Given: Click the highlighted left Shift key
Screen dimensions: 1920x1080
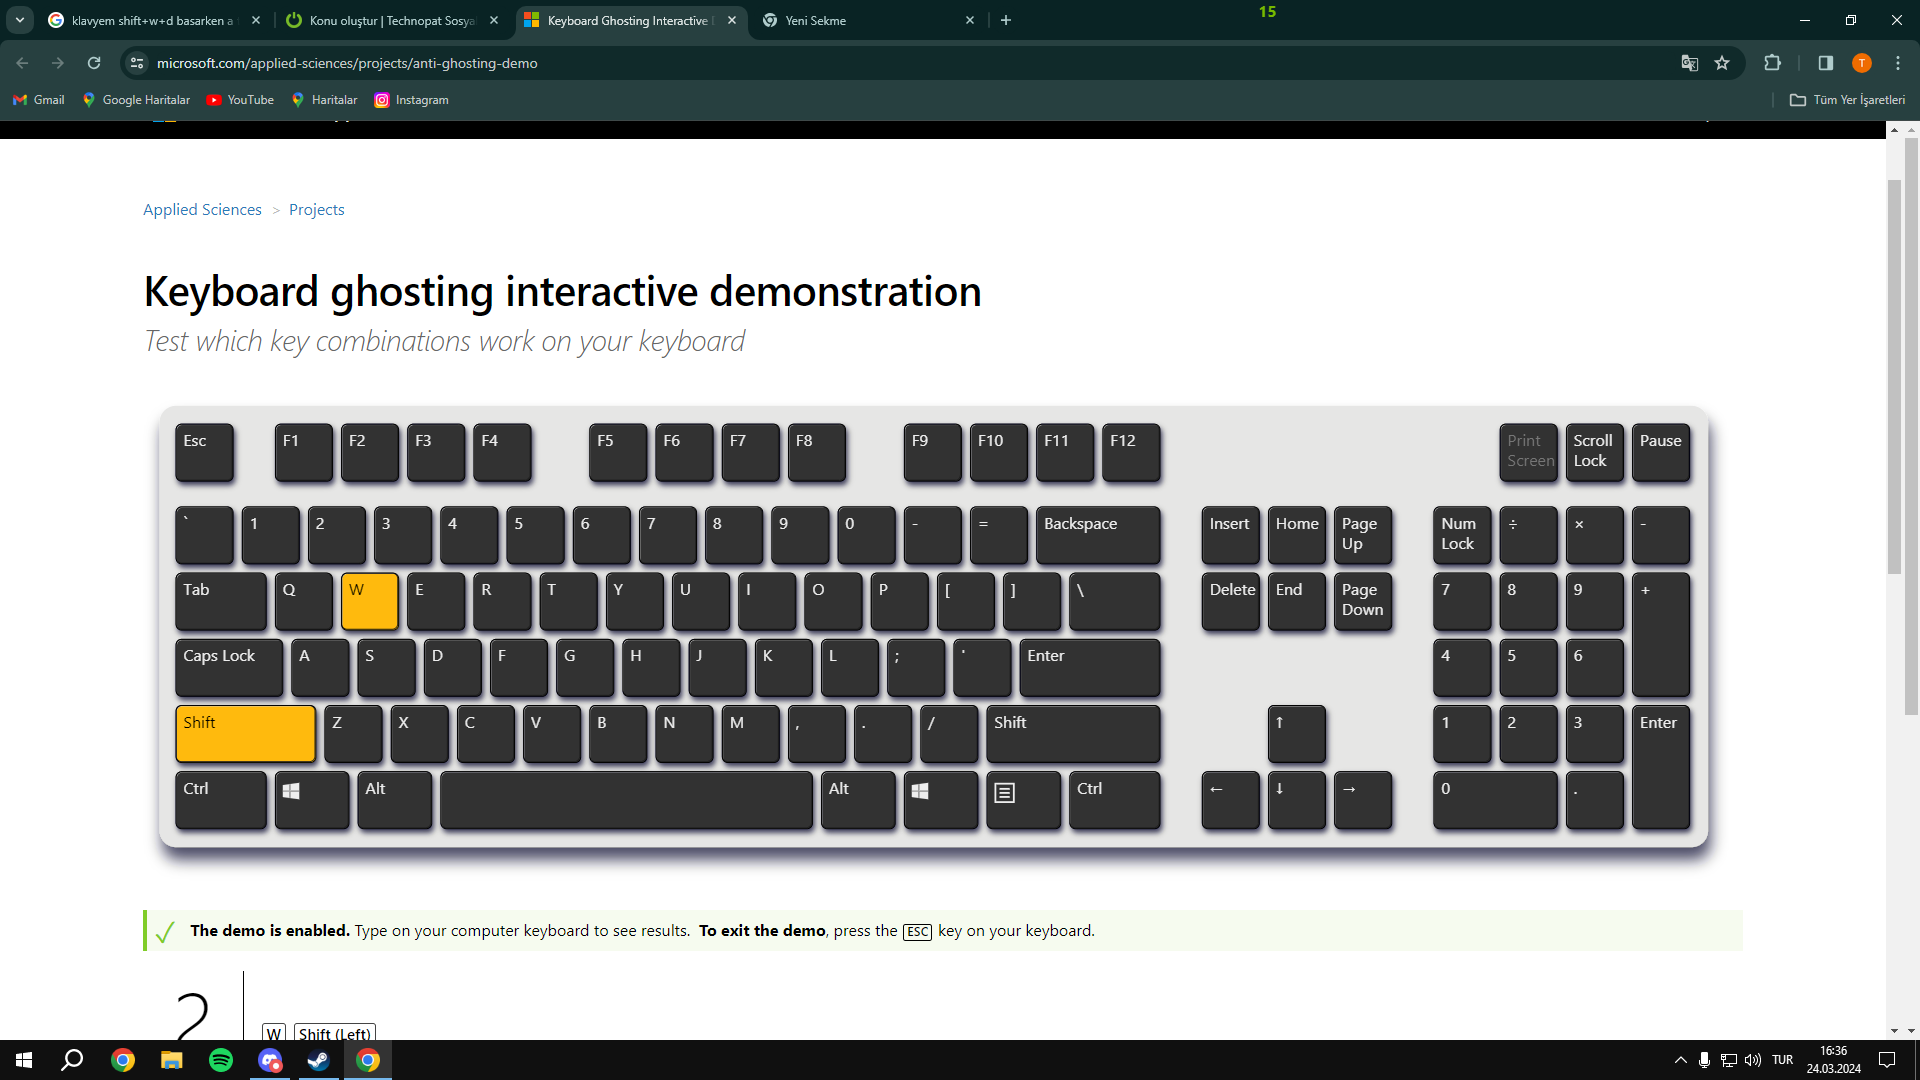Looking at the screenshot, I should [x=245, y=733].
